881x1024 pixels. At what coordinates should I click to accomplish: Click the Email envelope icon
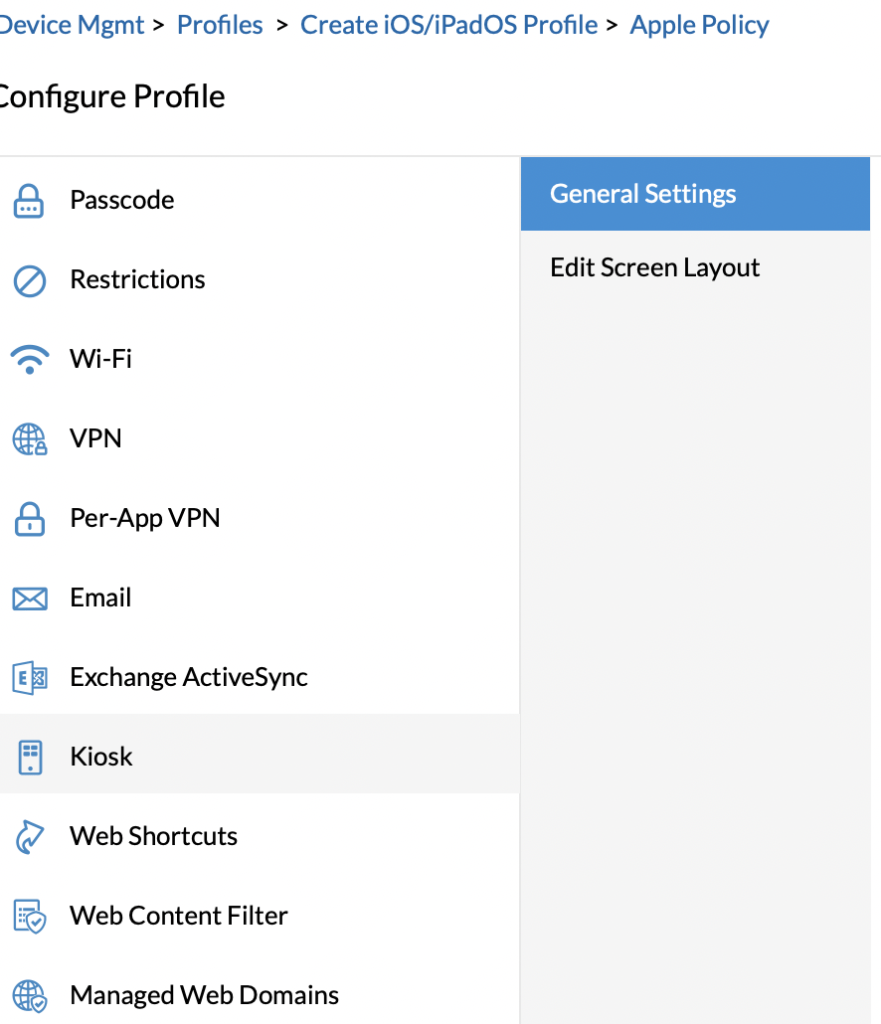click(x=29, y=598)
